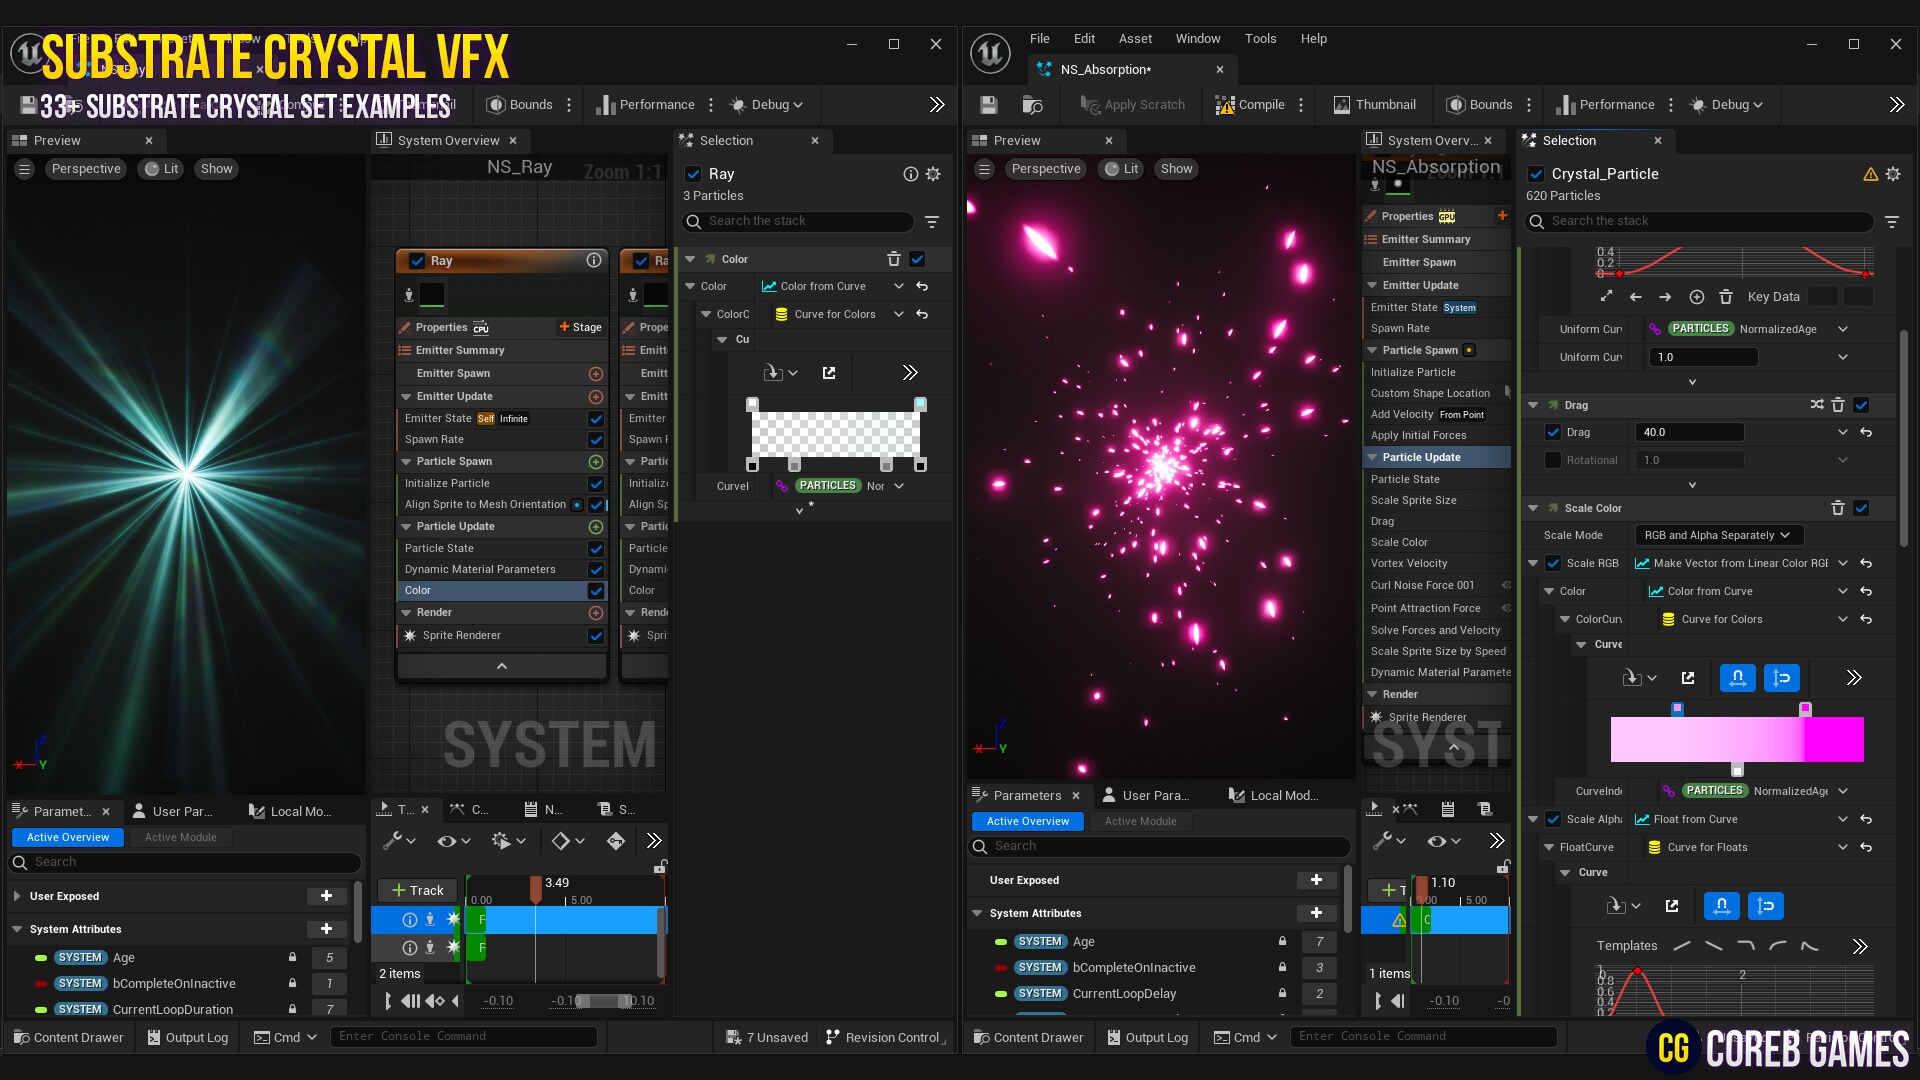This screenshot has height=1080, width=1920.
Task: Click the Apply Scratch icon
Action: (1090, 104)
